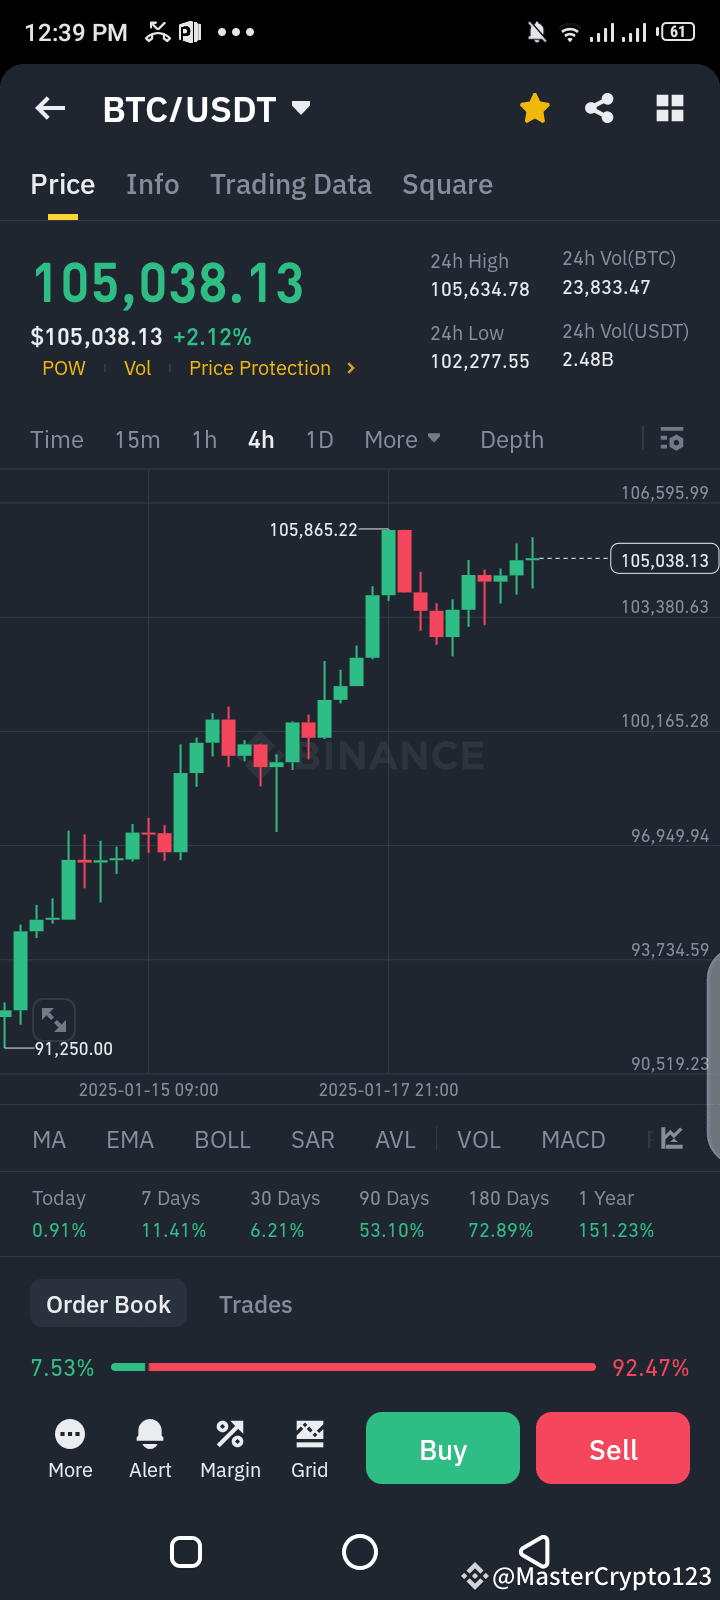Toggle the favorite star for BTC/USDT
The width and height of the screenshot is (720, 1600).
534,107
